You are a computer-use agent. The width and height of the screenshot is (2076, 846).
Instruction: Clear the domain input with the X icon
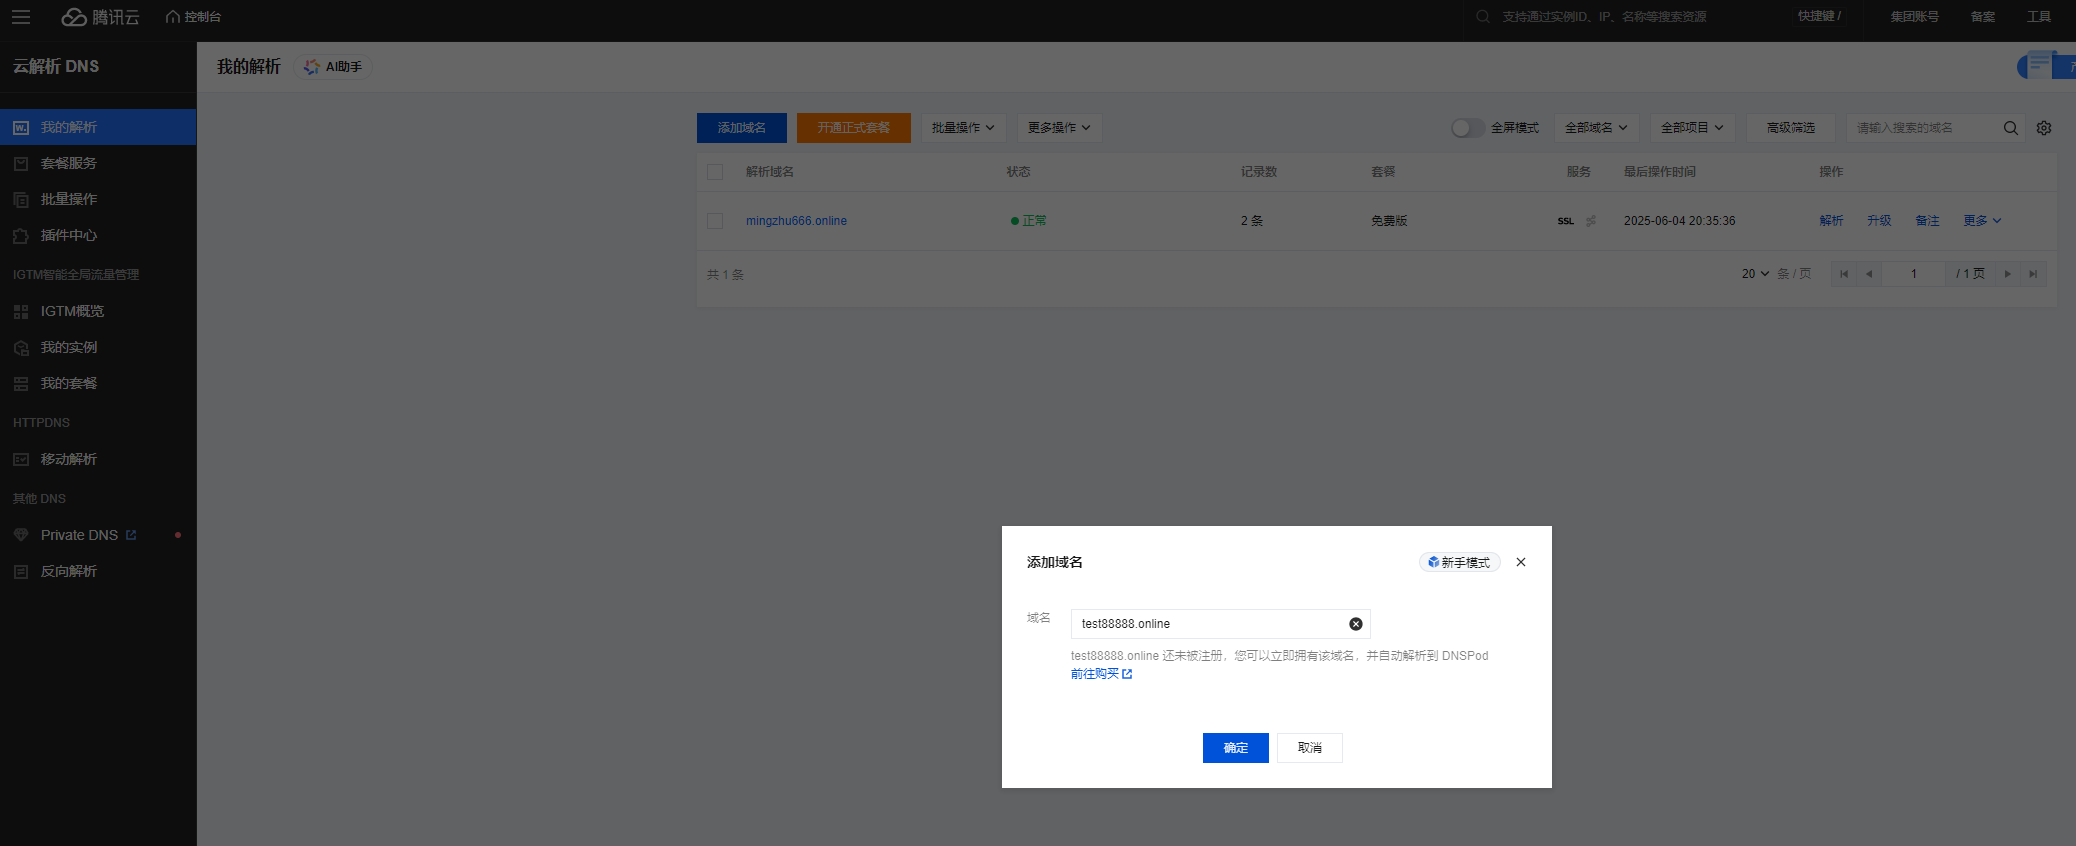pyautogui.click(x=1355, y=624)
